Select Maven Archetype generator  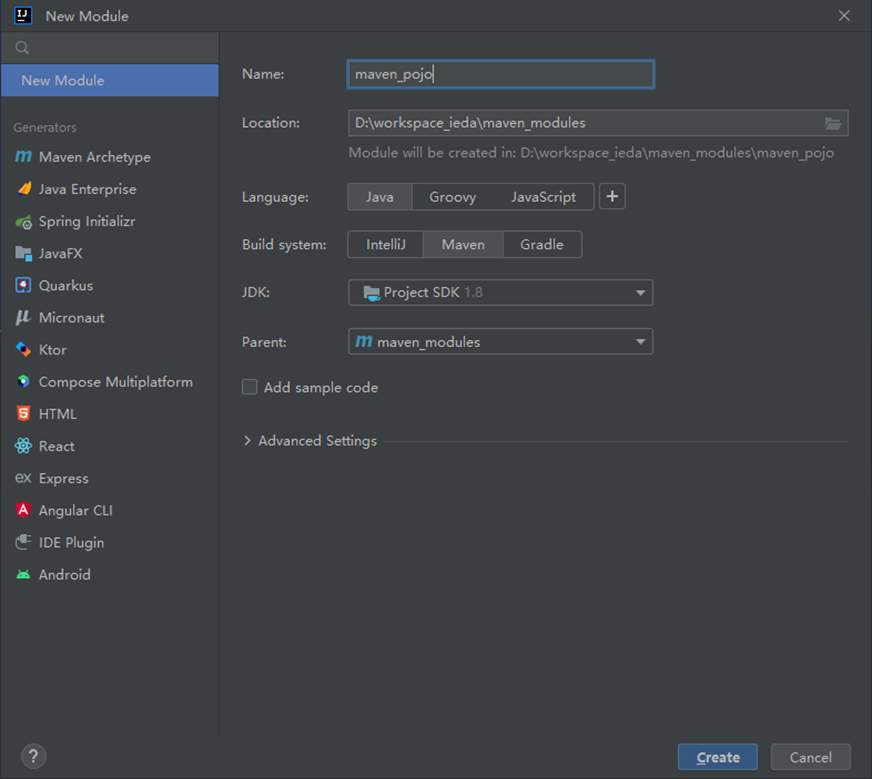click(x=110, y=157)
